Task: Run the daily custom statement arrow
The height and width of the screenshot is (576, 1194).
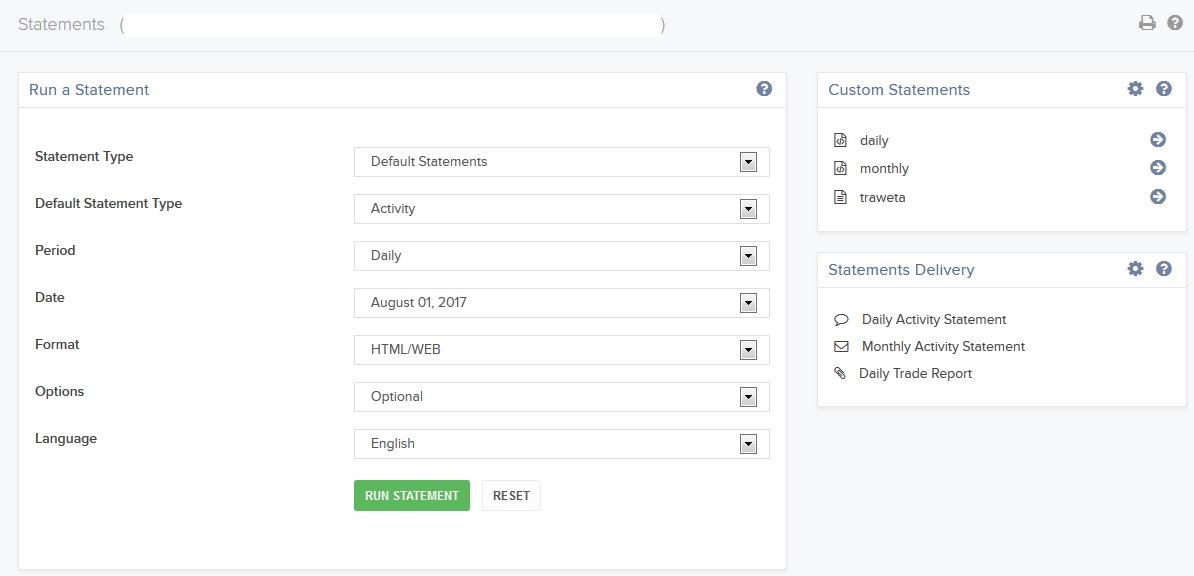Action: (x=1158, y=140)
